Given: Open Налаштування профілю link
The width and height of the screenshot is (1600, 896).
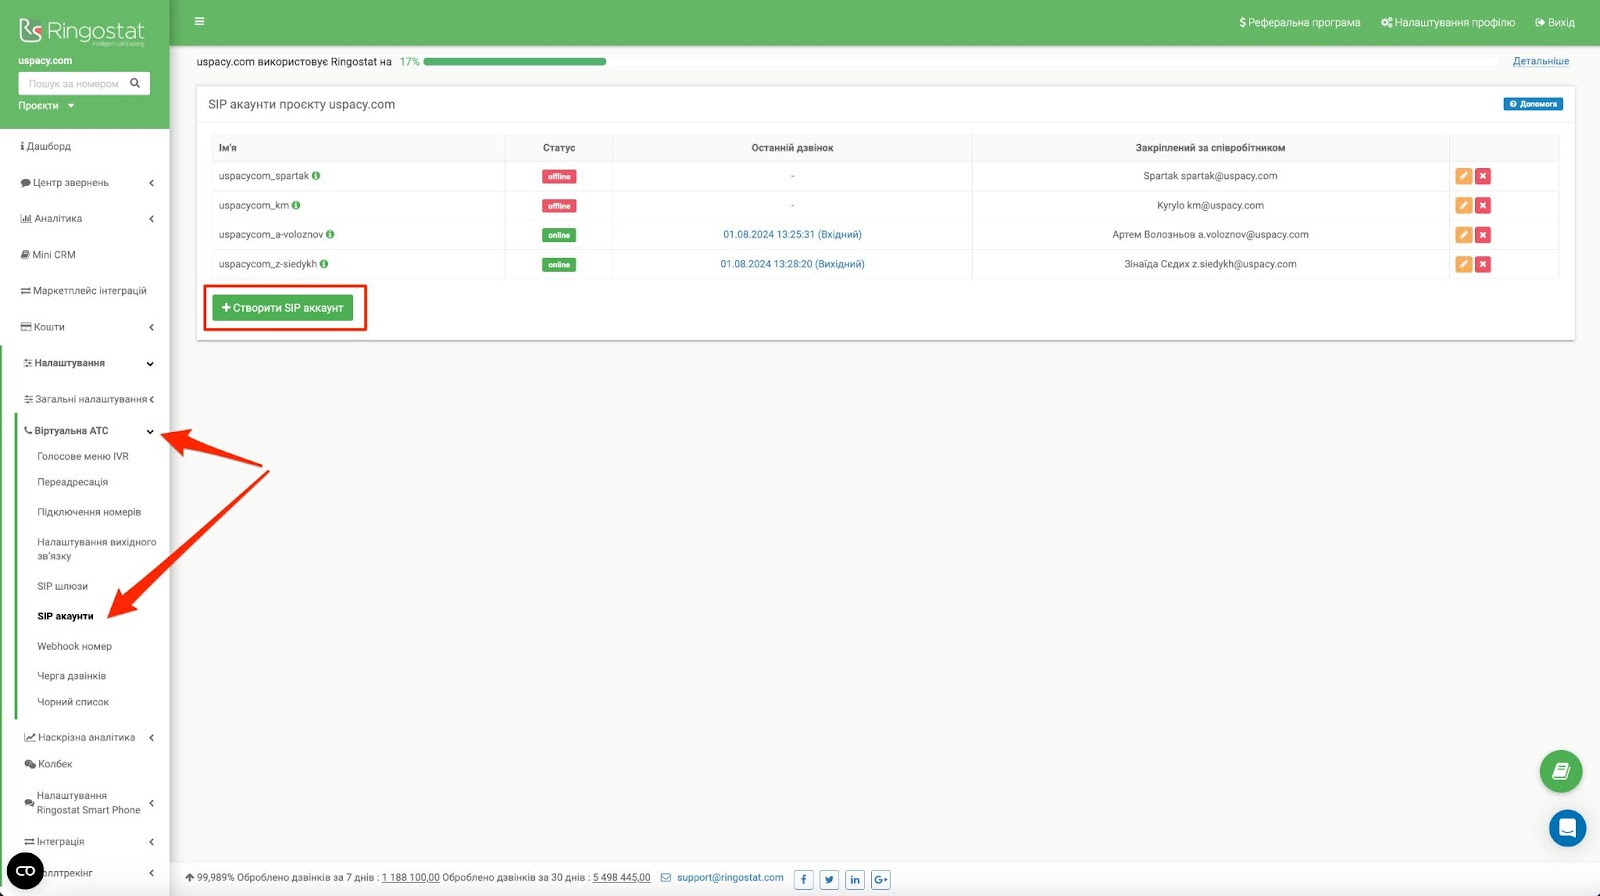Looking at the screenshot, I should (1448, 22).
